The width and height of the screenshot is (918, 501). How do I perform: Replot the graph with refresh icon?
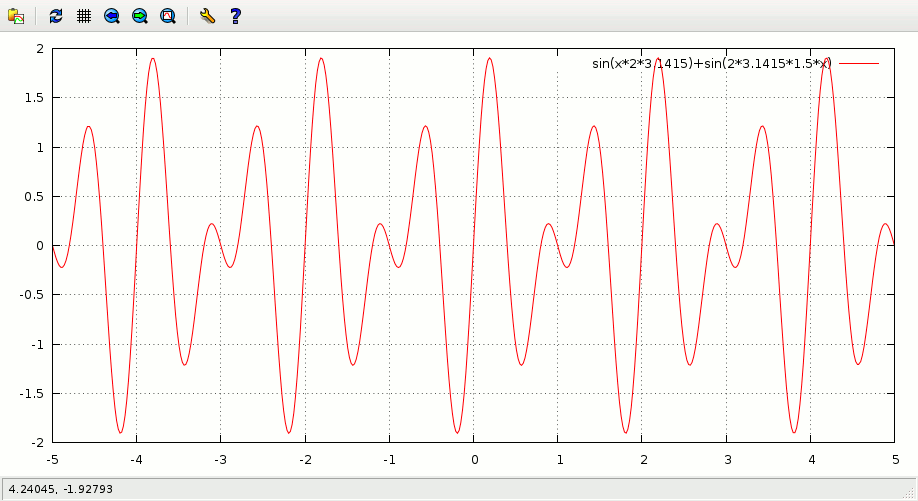pyautogui.click(x=56, y=16)
